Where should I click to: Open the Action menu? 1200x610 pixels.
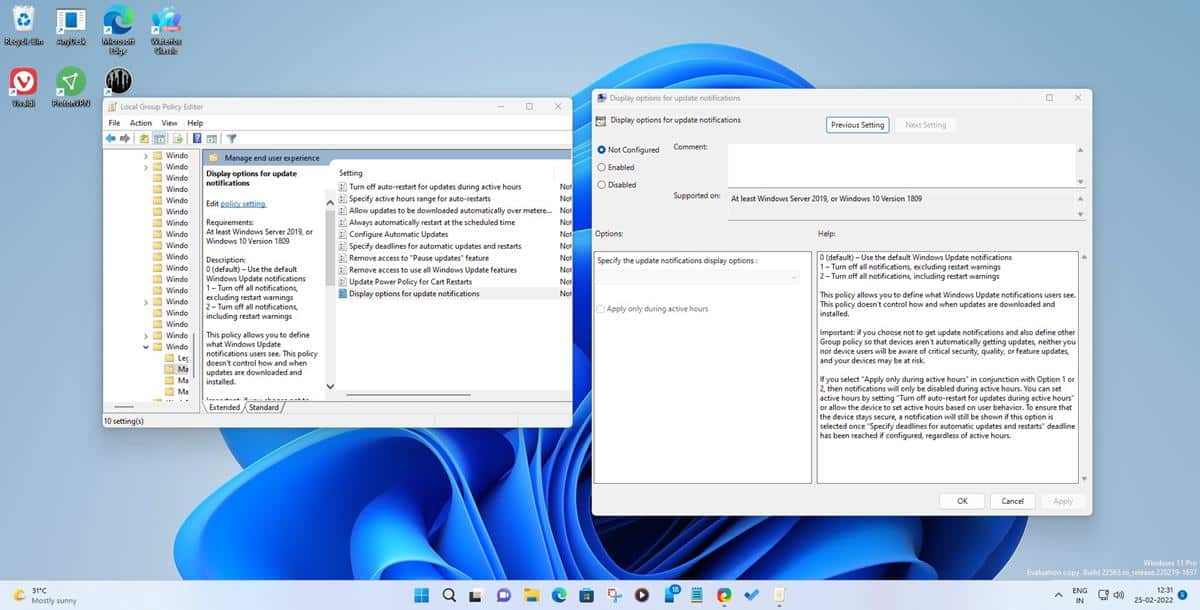click(141, 123)
